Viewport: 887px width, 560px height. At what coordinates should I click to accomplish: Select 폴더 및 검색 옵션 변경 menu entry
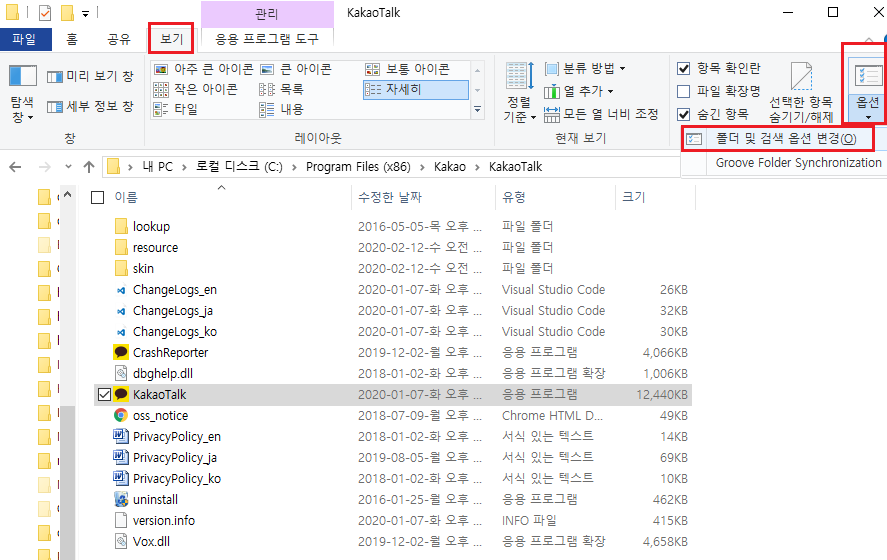pyautogui.click(x=778, y=139)
